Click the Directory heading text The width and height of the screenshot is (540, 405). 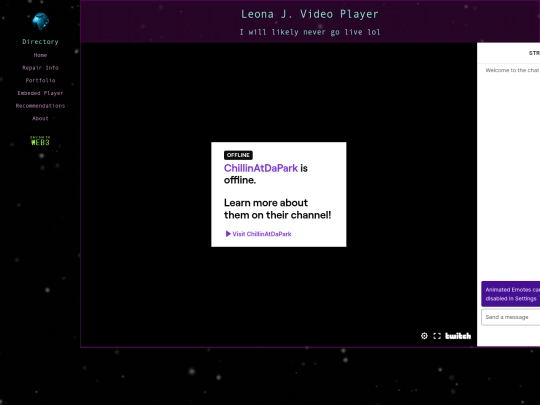point(40,42)
